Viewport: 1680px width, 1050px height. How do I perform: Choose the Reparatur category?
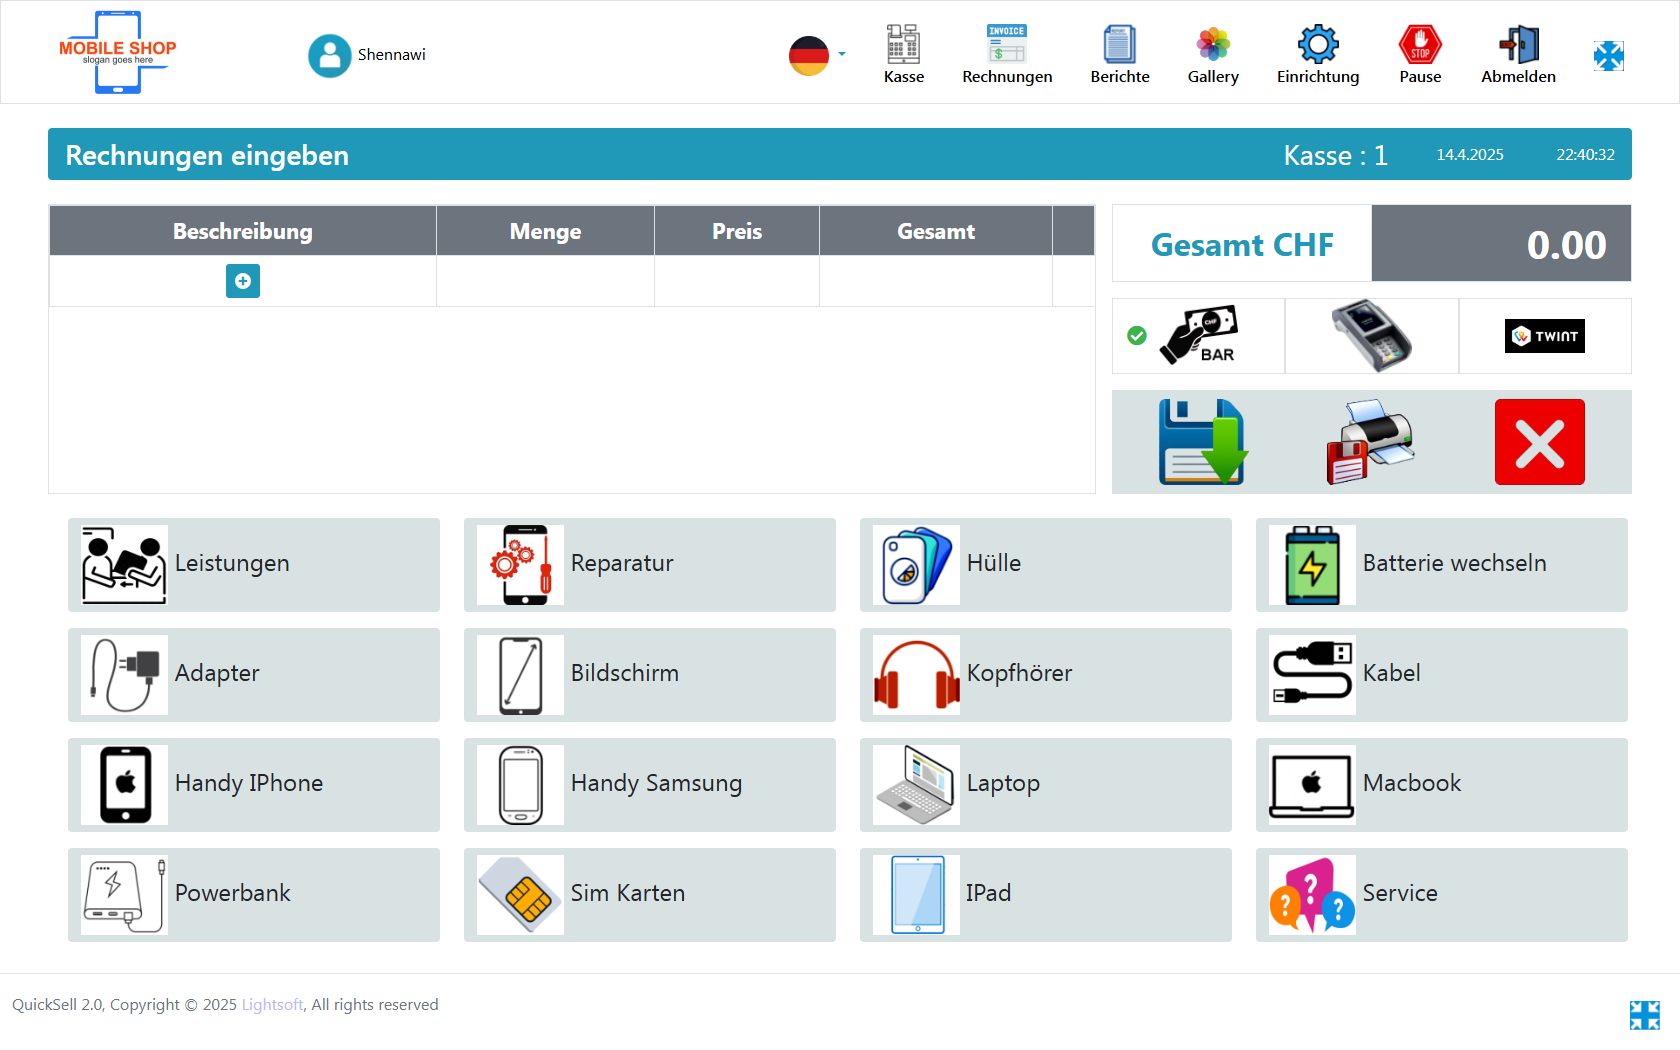[x=649, y=564]
